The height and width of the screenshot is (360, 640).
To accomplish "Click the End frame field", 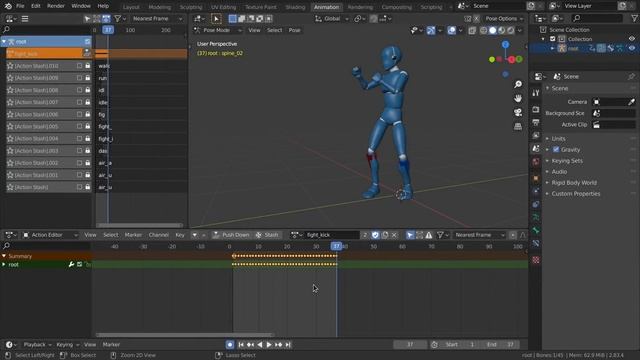I will click(x=501, y=344).
